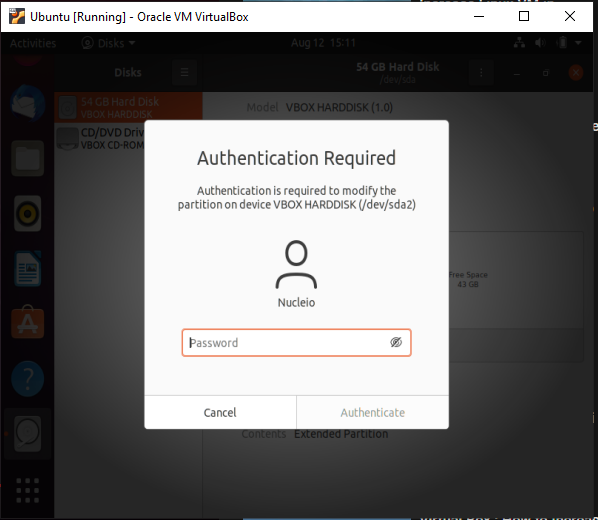This screenshot has width=598, height=520.
Task: Click the Nucleio user avatar icon
Action: pyautogui.click(x=296, y=264)
